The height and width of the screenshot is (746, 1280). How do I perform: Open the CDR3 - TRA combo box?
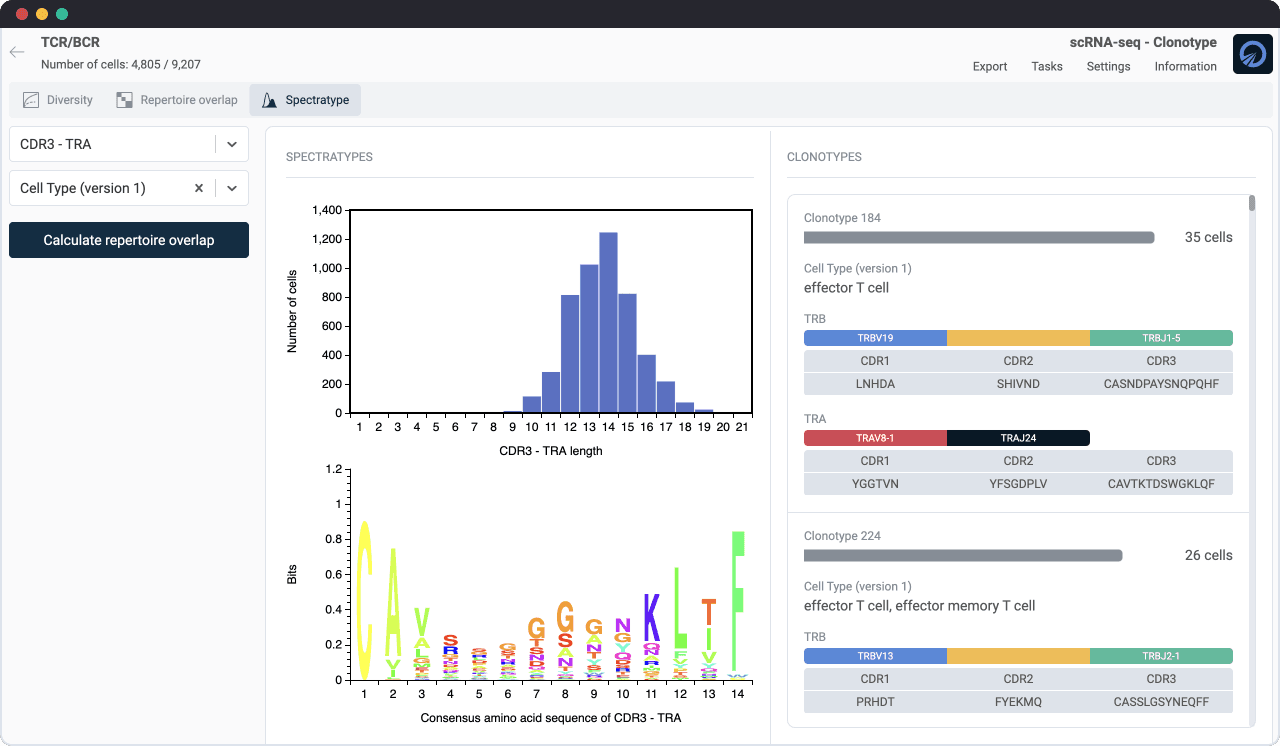pos(129,144)
